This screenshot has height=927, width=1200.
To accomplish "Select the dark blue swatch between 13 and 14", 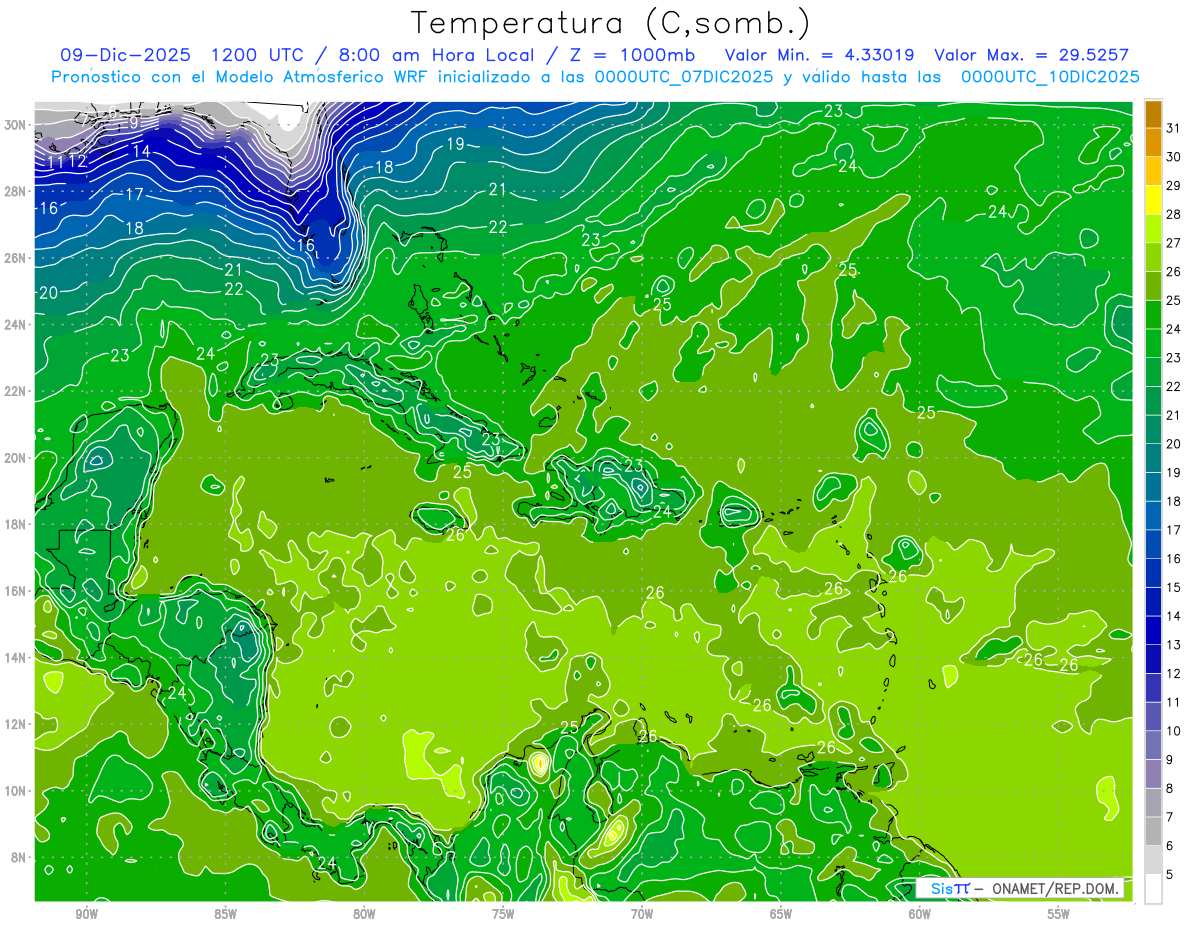I will [x=1153, y=630].
